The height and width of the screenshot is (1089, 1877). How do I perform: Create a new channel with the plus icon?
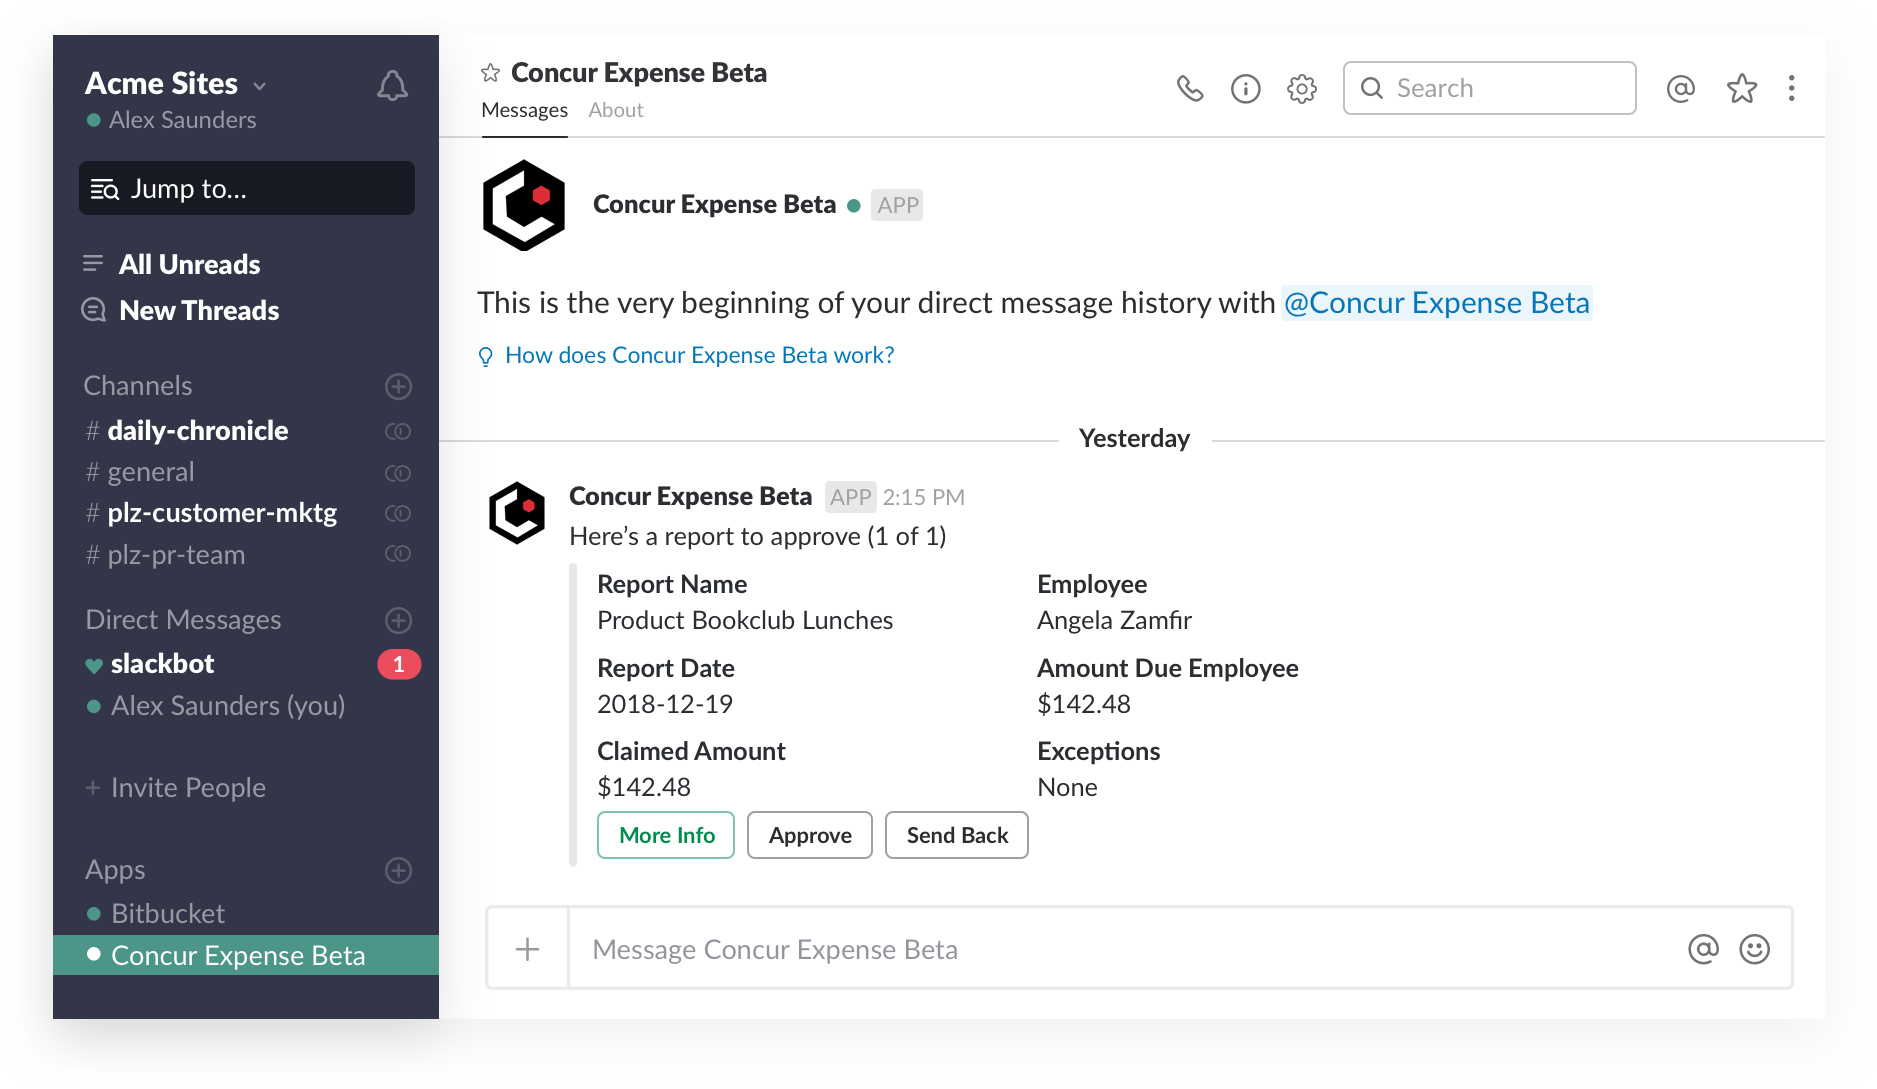(398, 386)
